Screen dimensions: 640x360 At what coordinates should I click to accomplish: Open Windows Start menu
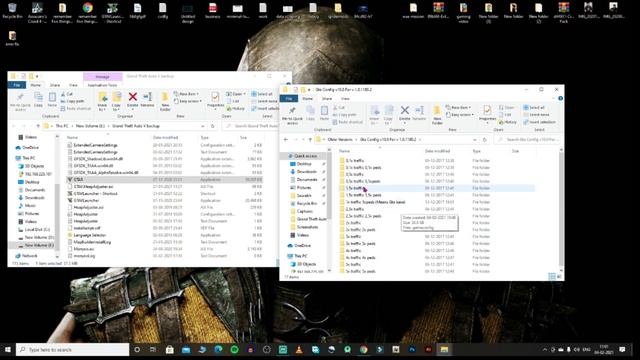pyautogui.click(x=8, y=350)
